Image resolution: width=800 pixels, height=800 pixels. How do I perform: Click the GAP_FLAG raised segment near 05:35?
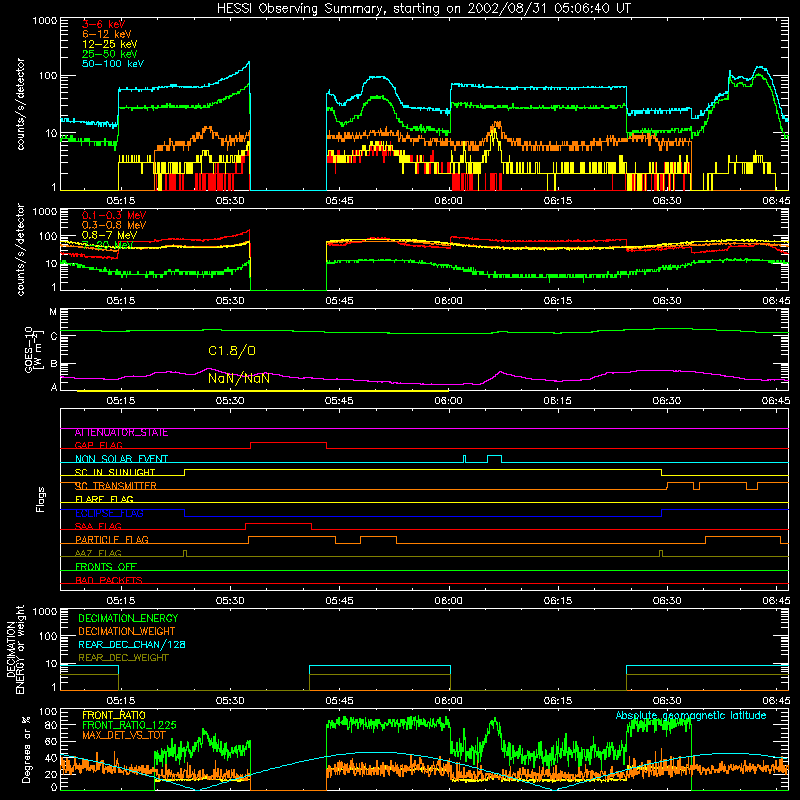288,443
